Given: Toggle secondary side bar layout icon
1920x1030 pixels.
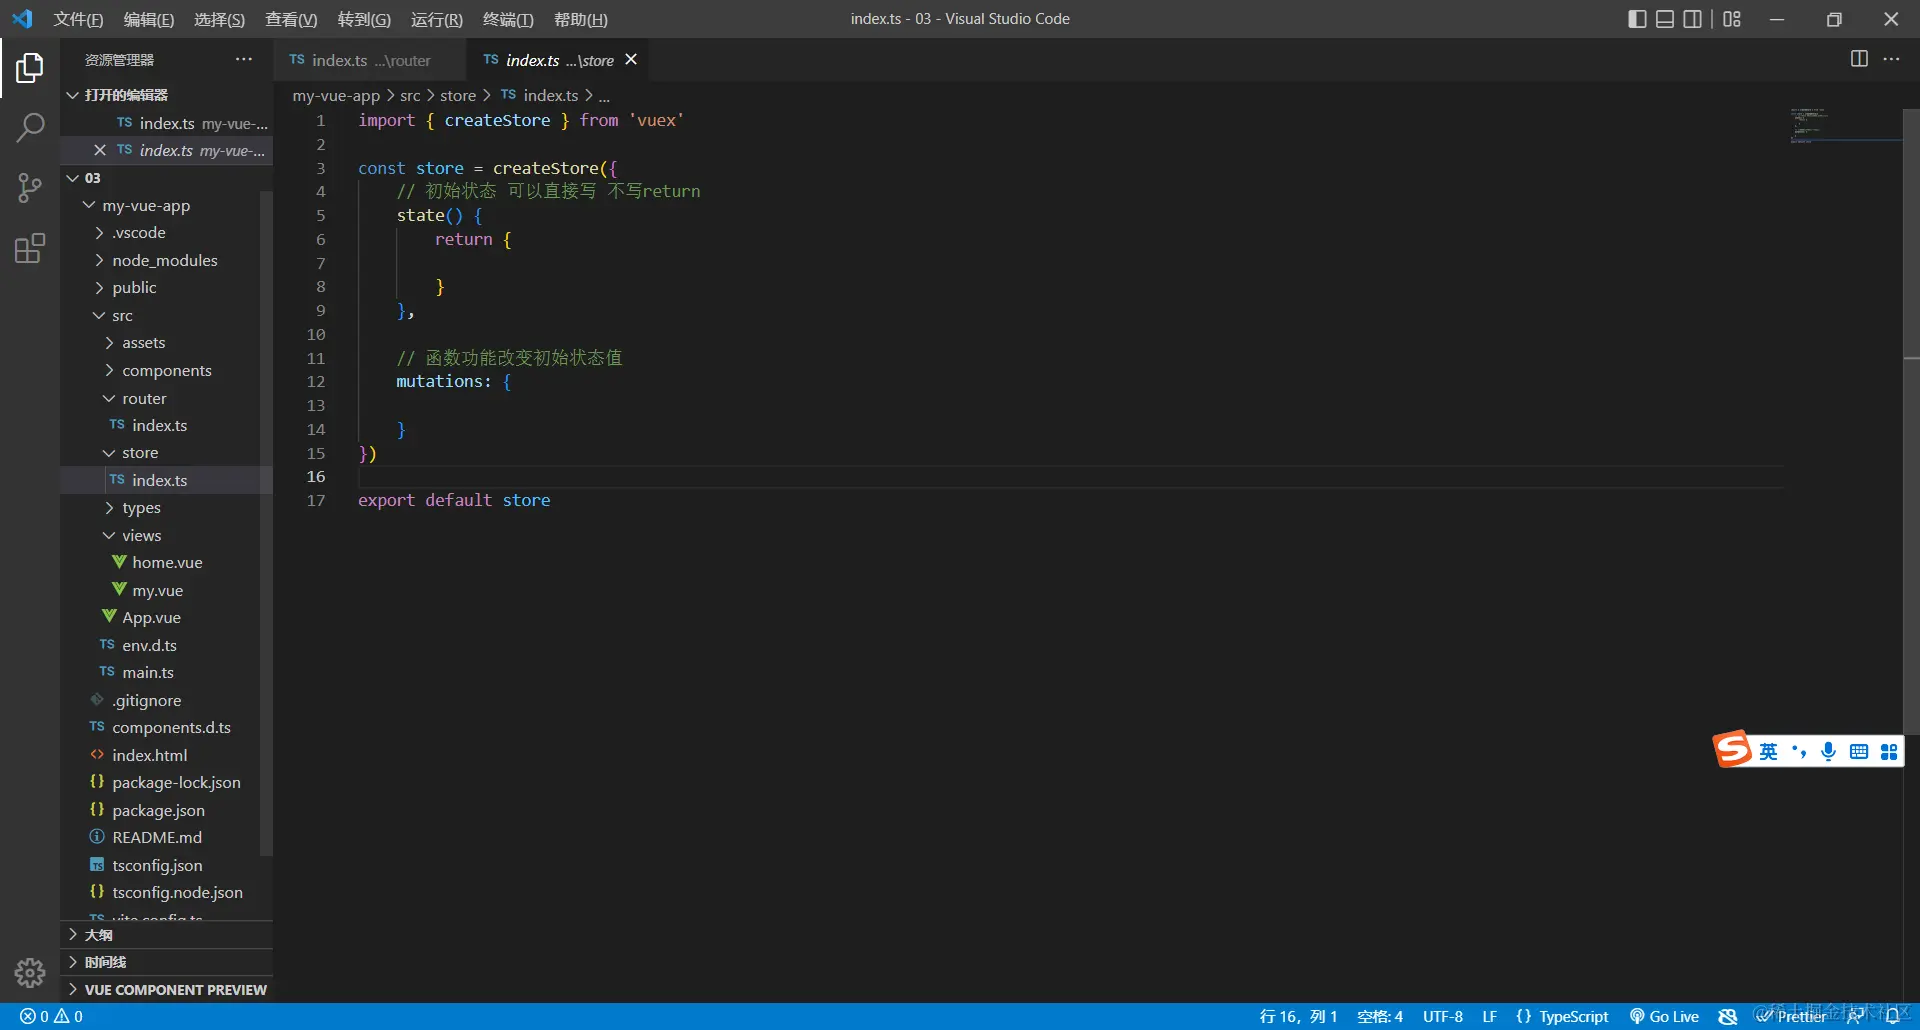Looking at the screenshot, I should [x=1692, y=19].
